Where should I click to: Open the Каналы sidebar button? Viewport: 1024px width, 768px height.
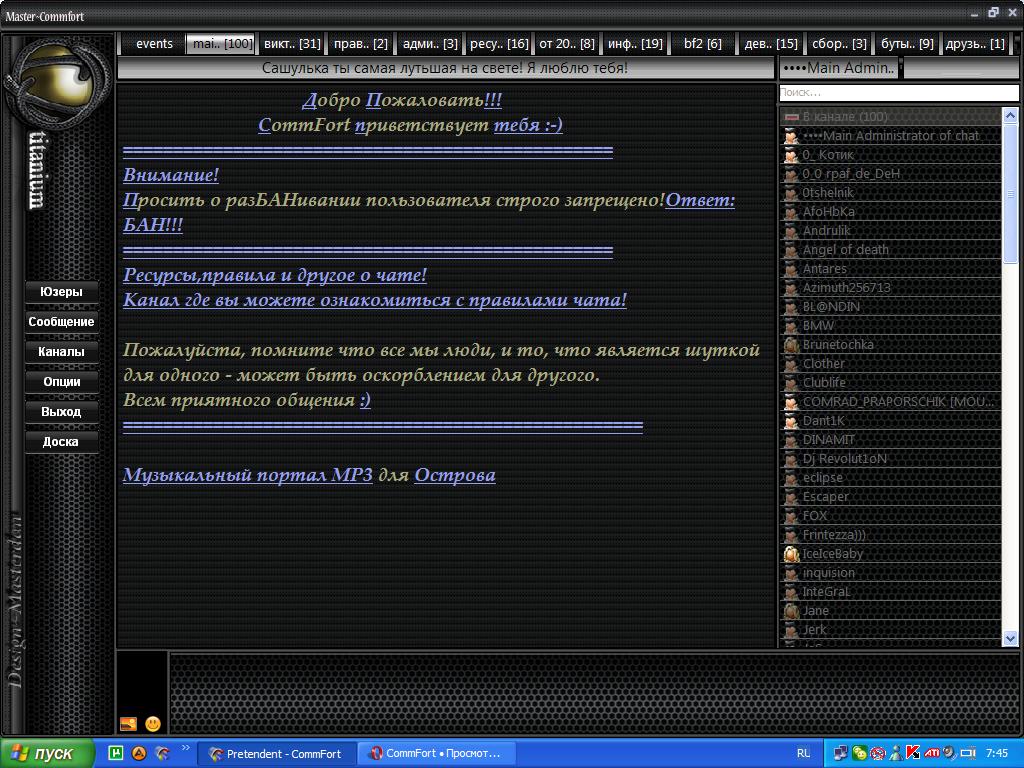[61, 352]
